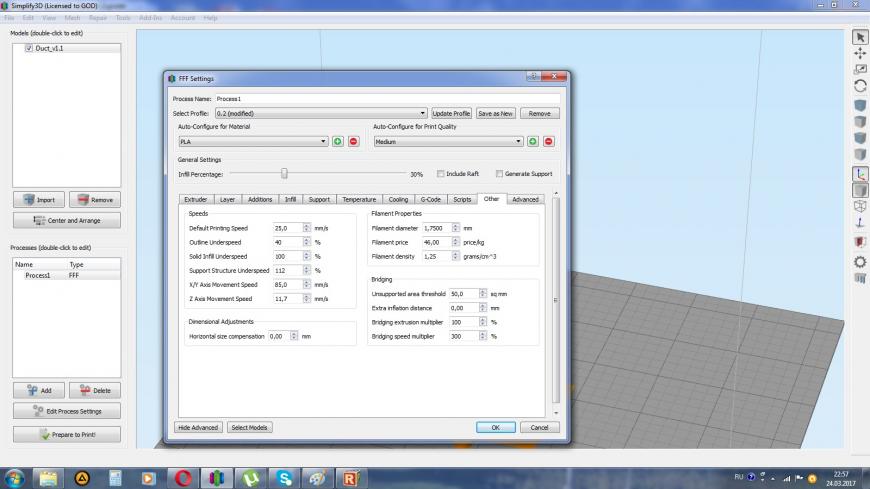Image resolution: width=870 pixels, height=489 pixels.
Task: Open the Medium print quality dropdown
Action: point(448,142)
